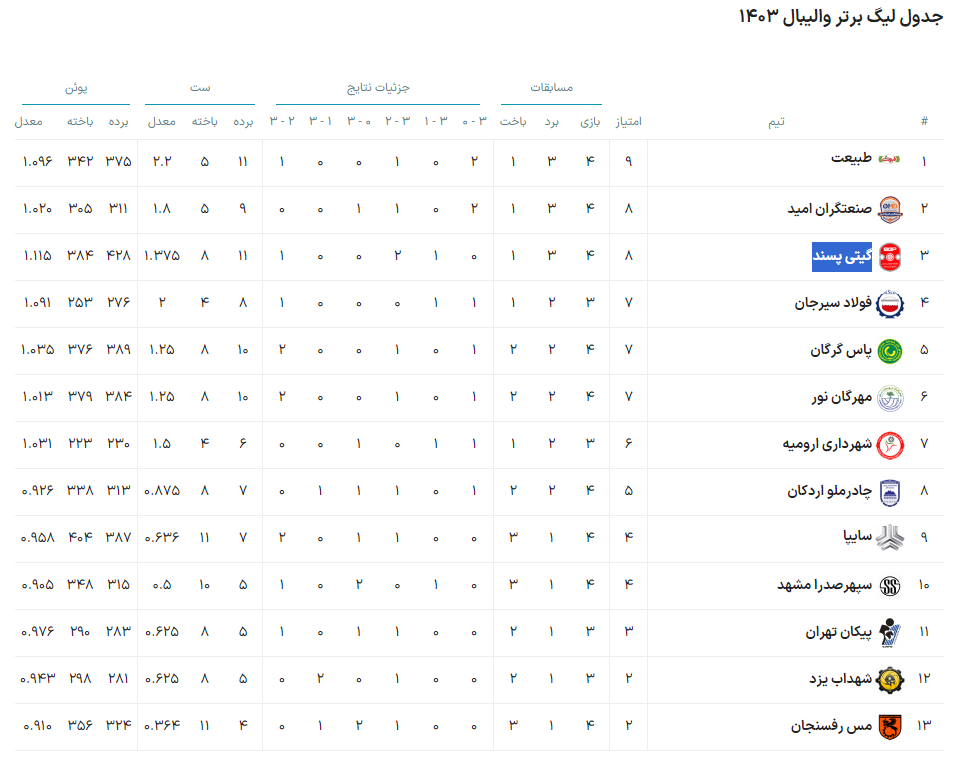Click the باخت column header under مسابقات

513,122
